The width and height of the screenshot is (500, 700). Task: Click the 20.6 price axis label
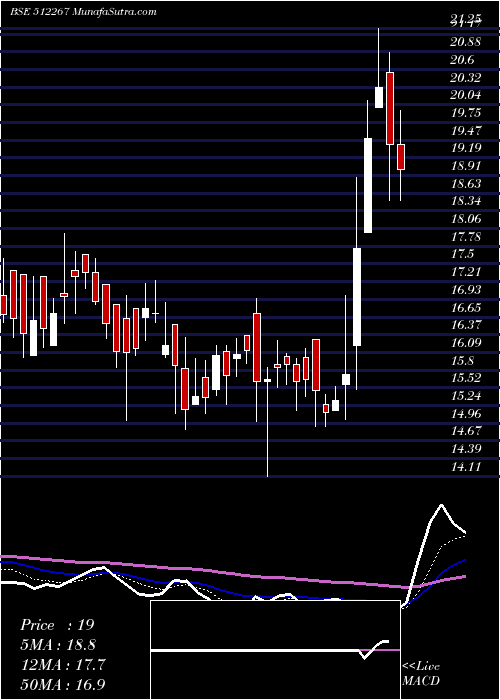tap(462, 60)
